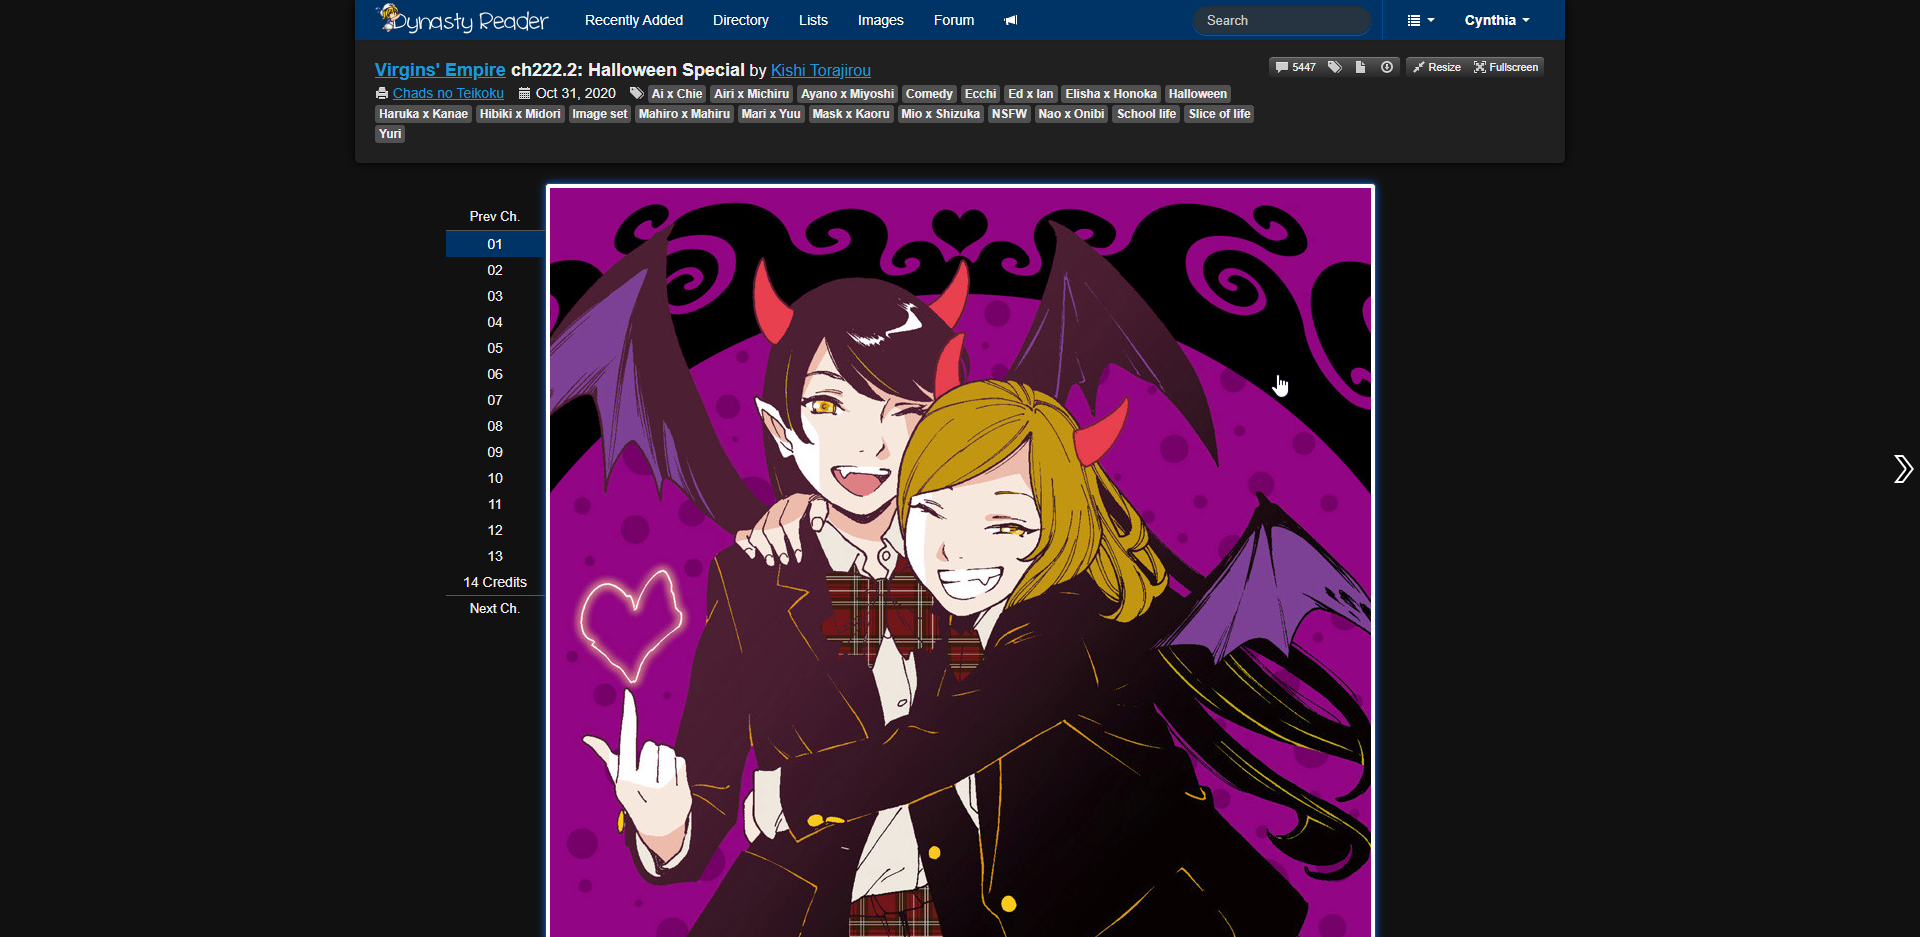1920x937 pixels.
Task: Click the Halloween tag
Action: coord(1197,94)
